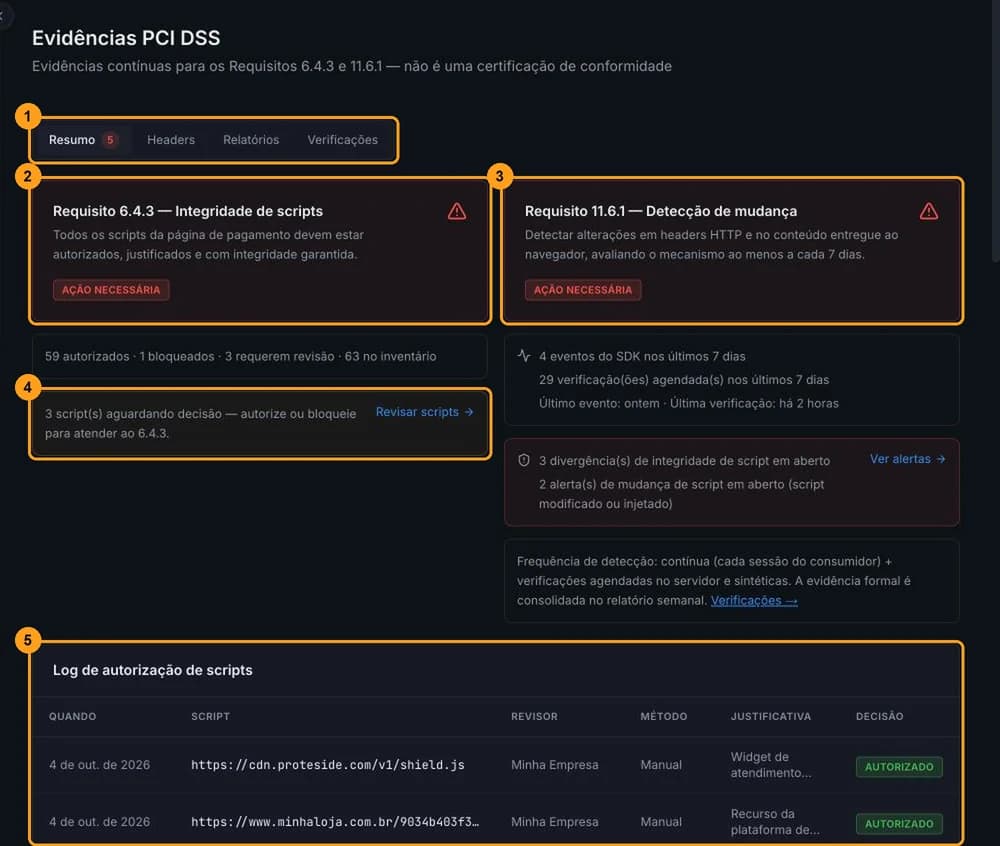Click Manual method in minhaloja row
The image size is (1000, 846).
(x=661, y=822)
